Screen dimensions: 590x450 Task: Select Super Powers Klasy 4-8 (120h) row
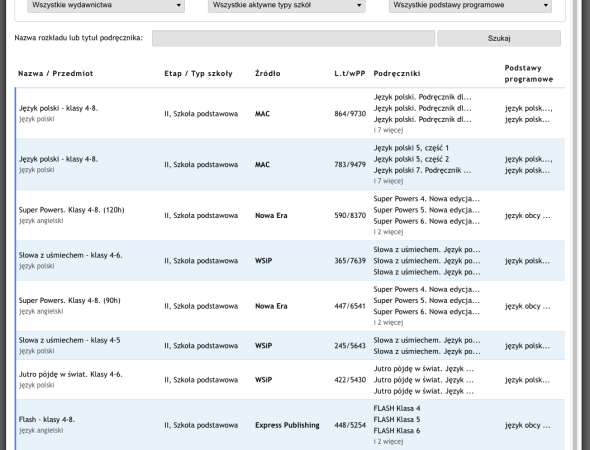coord(290,215)
